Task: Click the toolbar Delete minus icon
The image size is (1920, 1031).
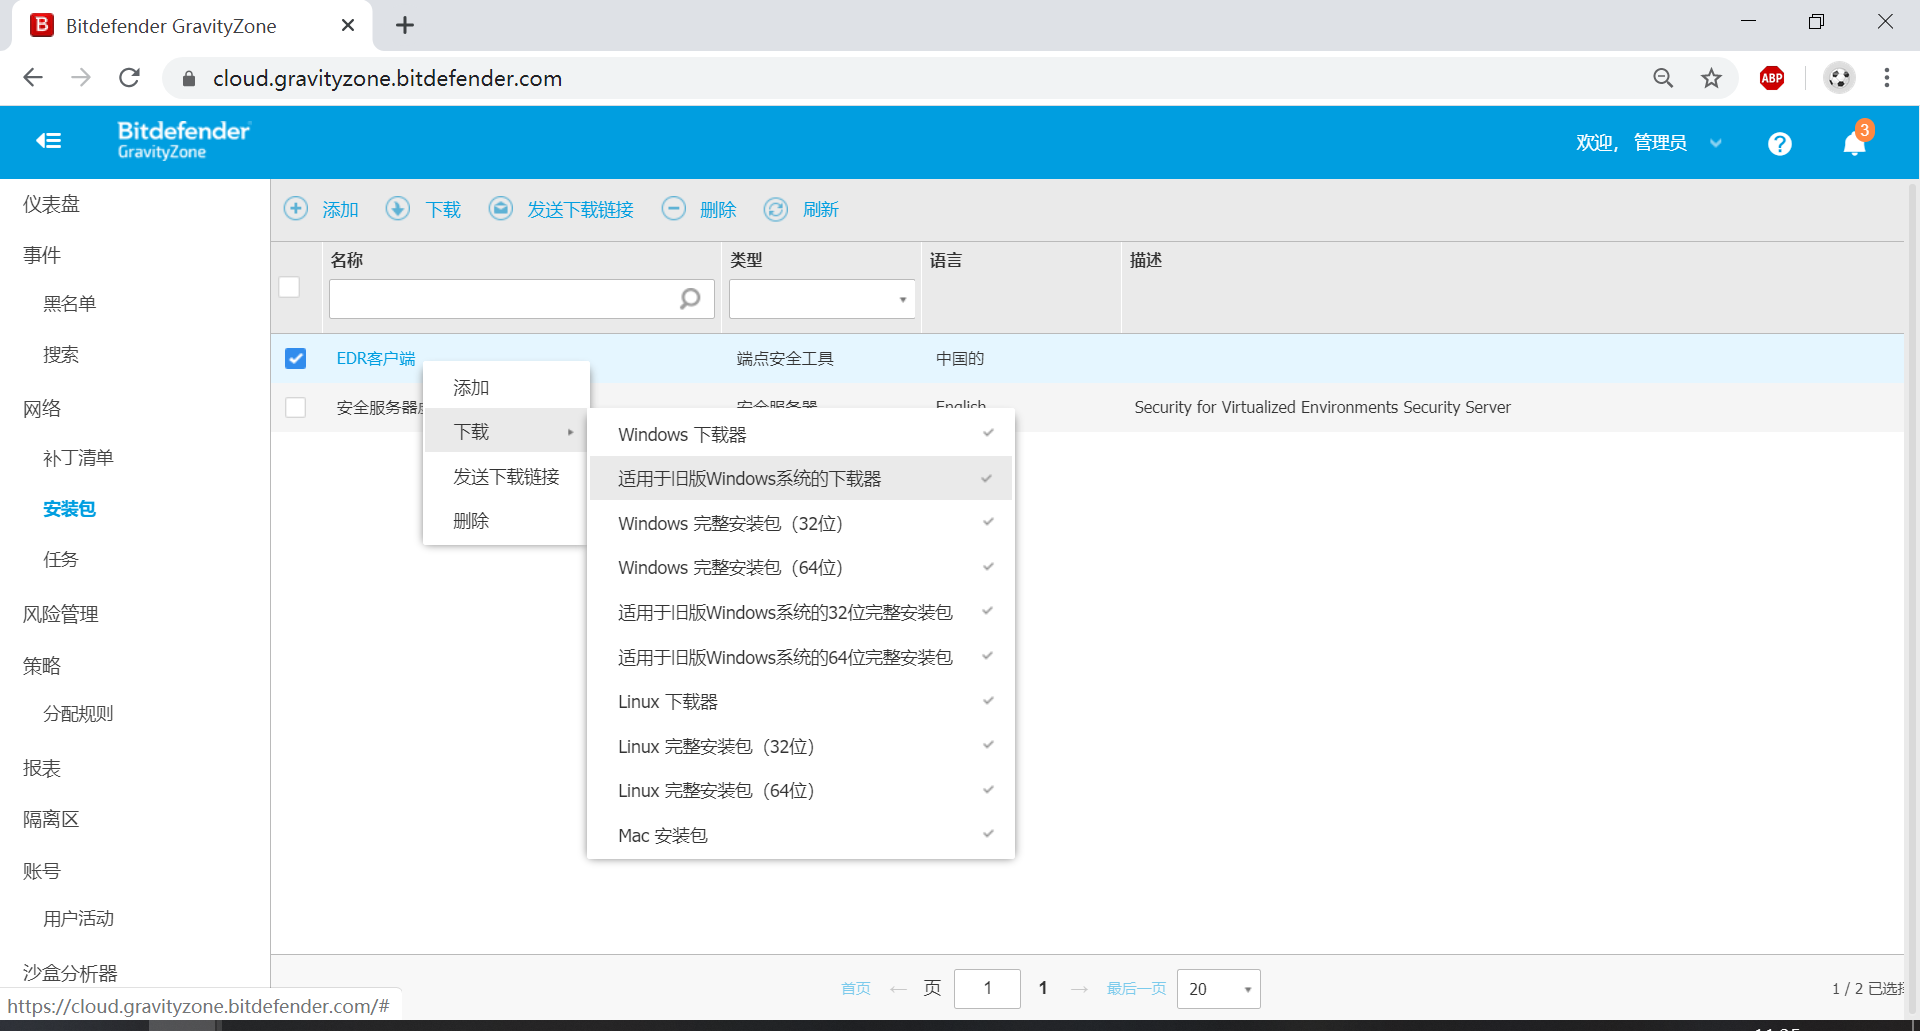Action: (x=674, y=208)
